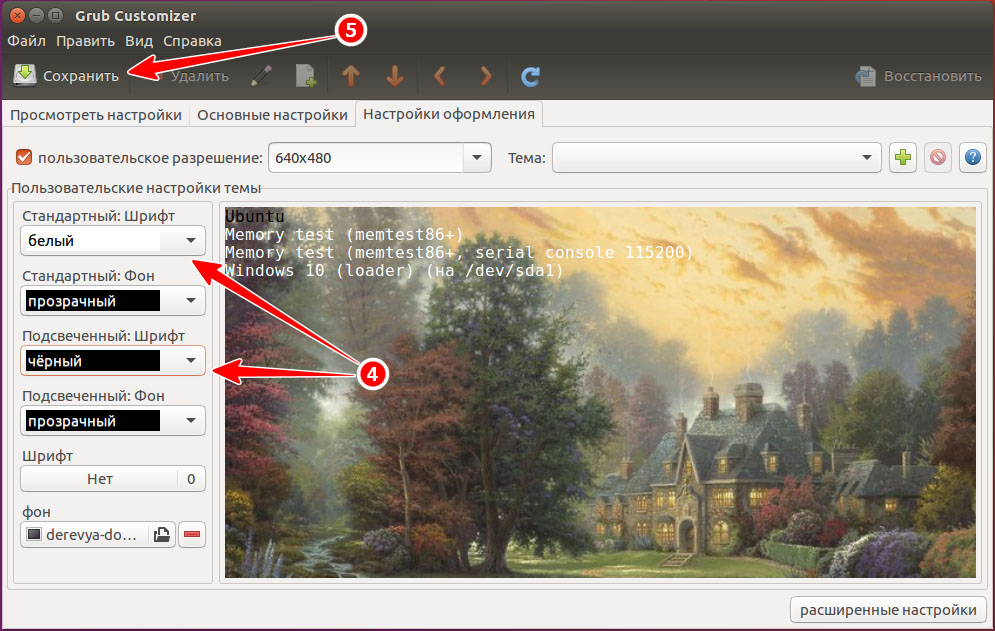Remove background image with red minus icon
Image resolution: width=995 pixels, height=631 pixels.
point(192,535)
